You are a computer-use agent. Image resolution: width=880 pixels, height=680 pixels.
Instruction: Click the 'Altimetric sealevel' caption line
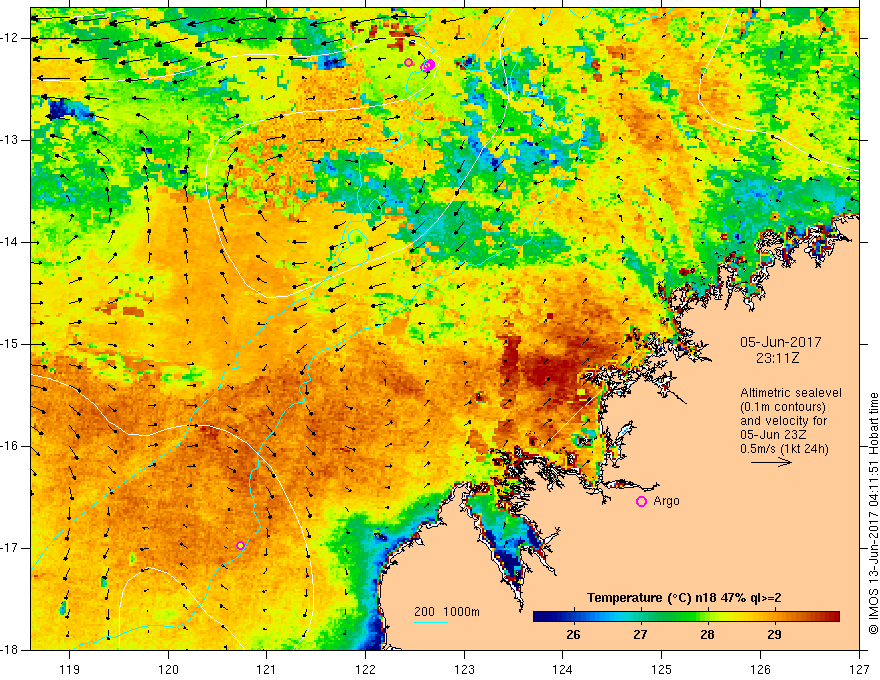tap(791, 393)
